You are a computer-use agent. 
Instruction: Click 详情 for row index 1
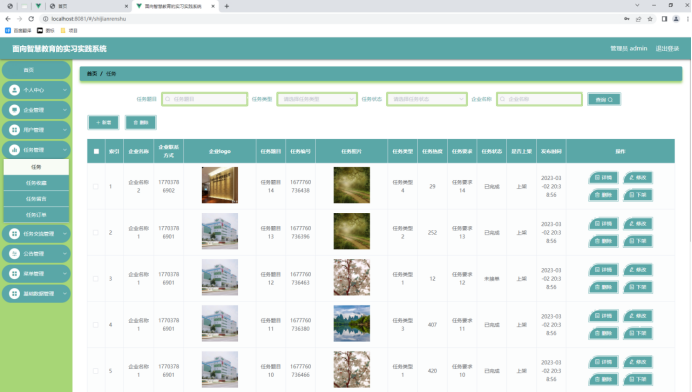coord(603,177)
